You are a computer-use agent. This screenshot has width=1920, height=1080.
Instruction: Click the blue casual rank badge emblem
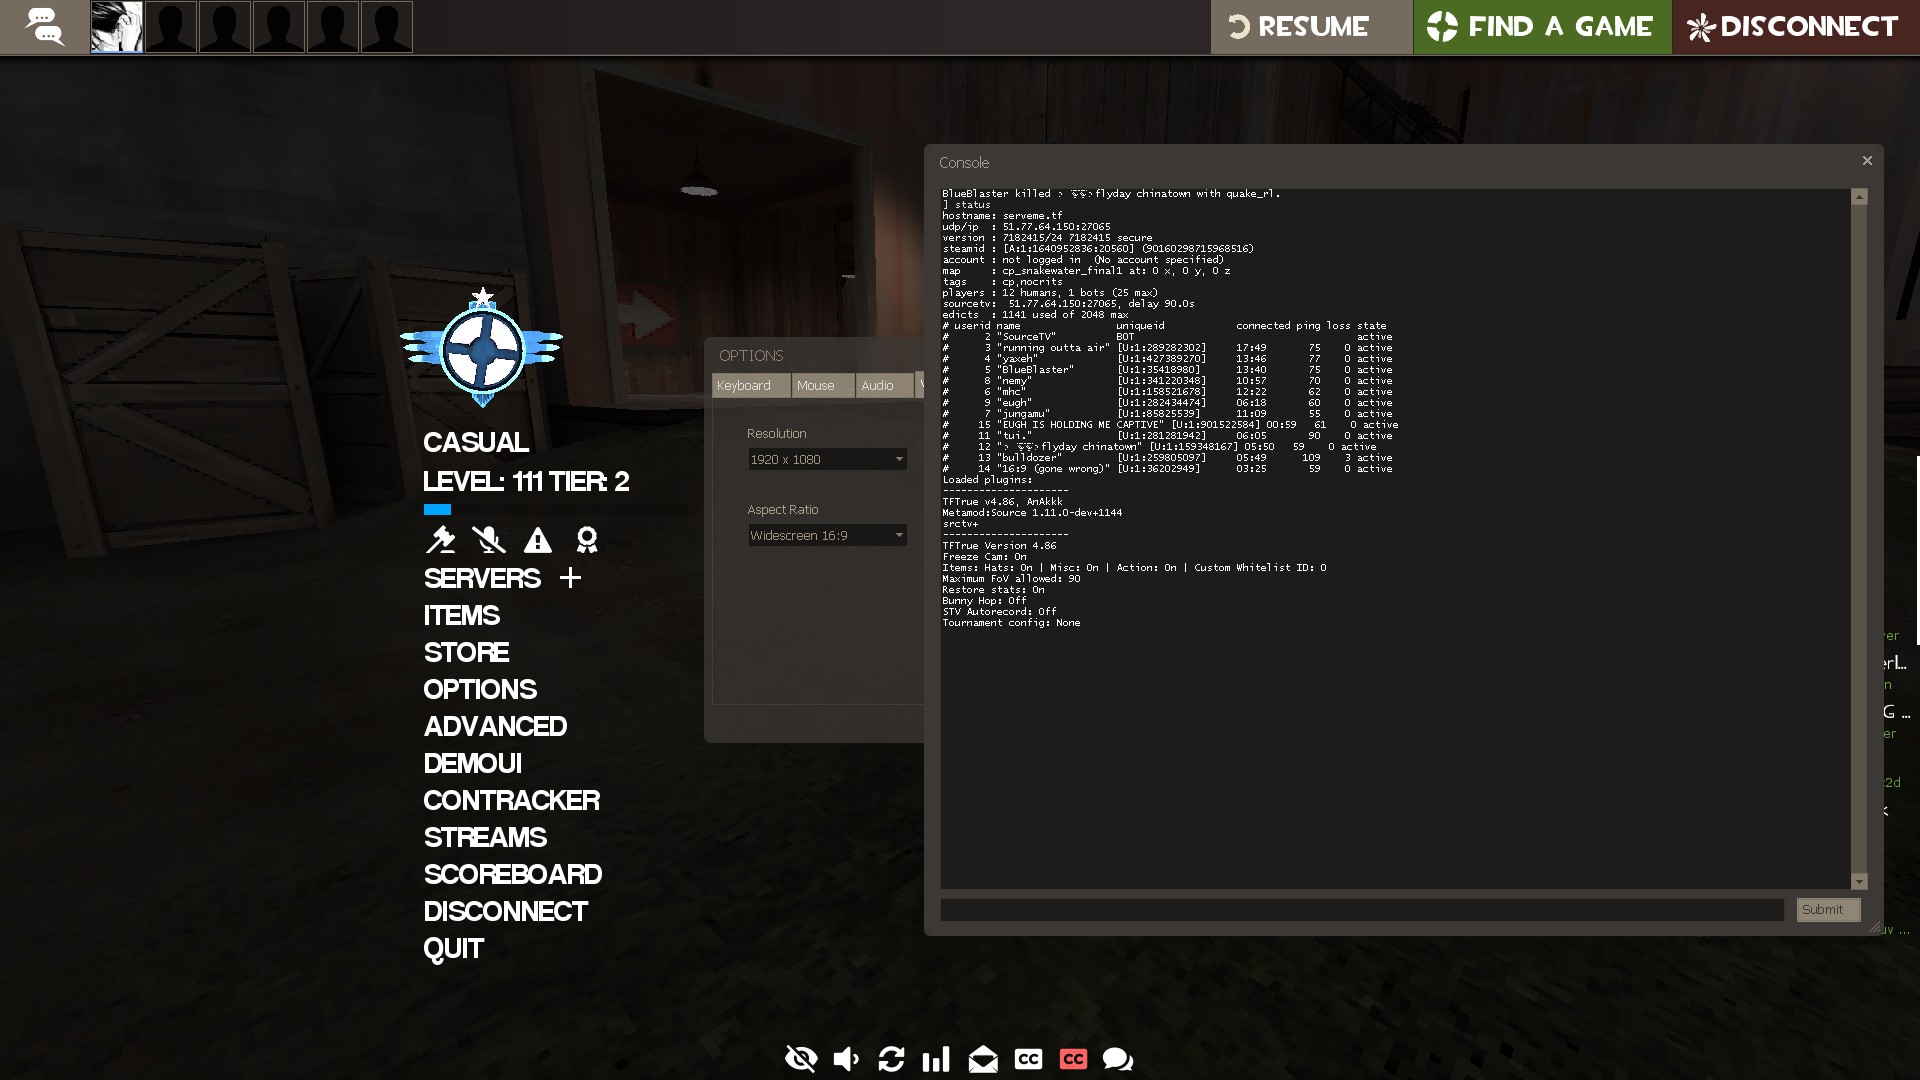(x=482, y=348)
